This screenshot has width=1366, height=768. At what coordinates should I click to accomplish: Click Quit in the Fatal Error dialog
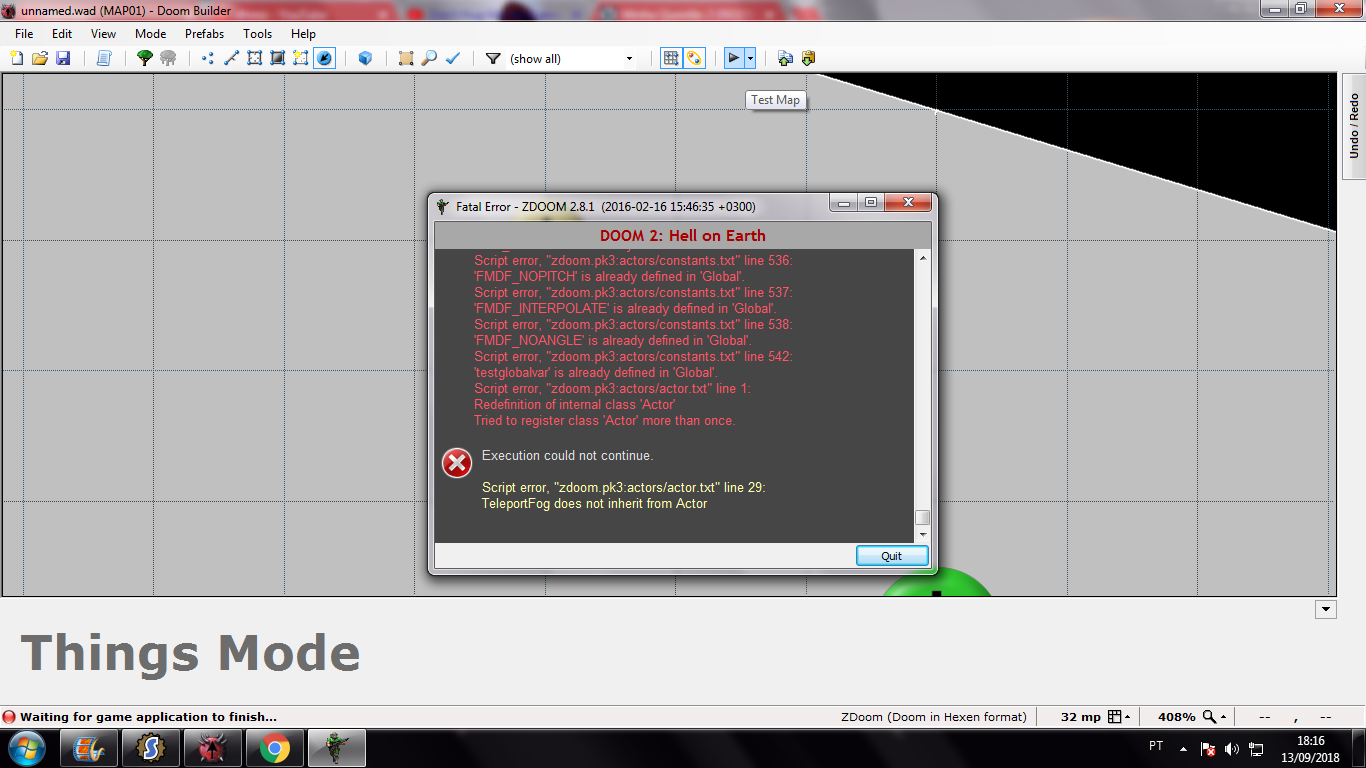tap(892, 556)
